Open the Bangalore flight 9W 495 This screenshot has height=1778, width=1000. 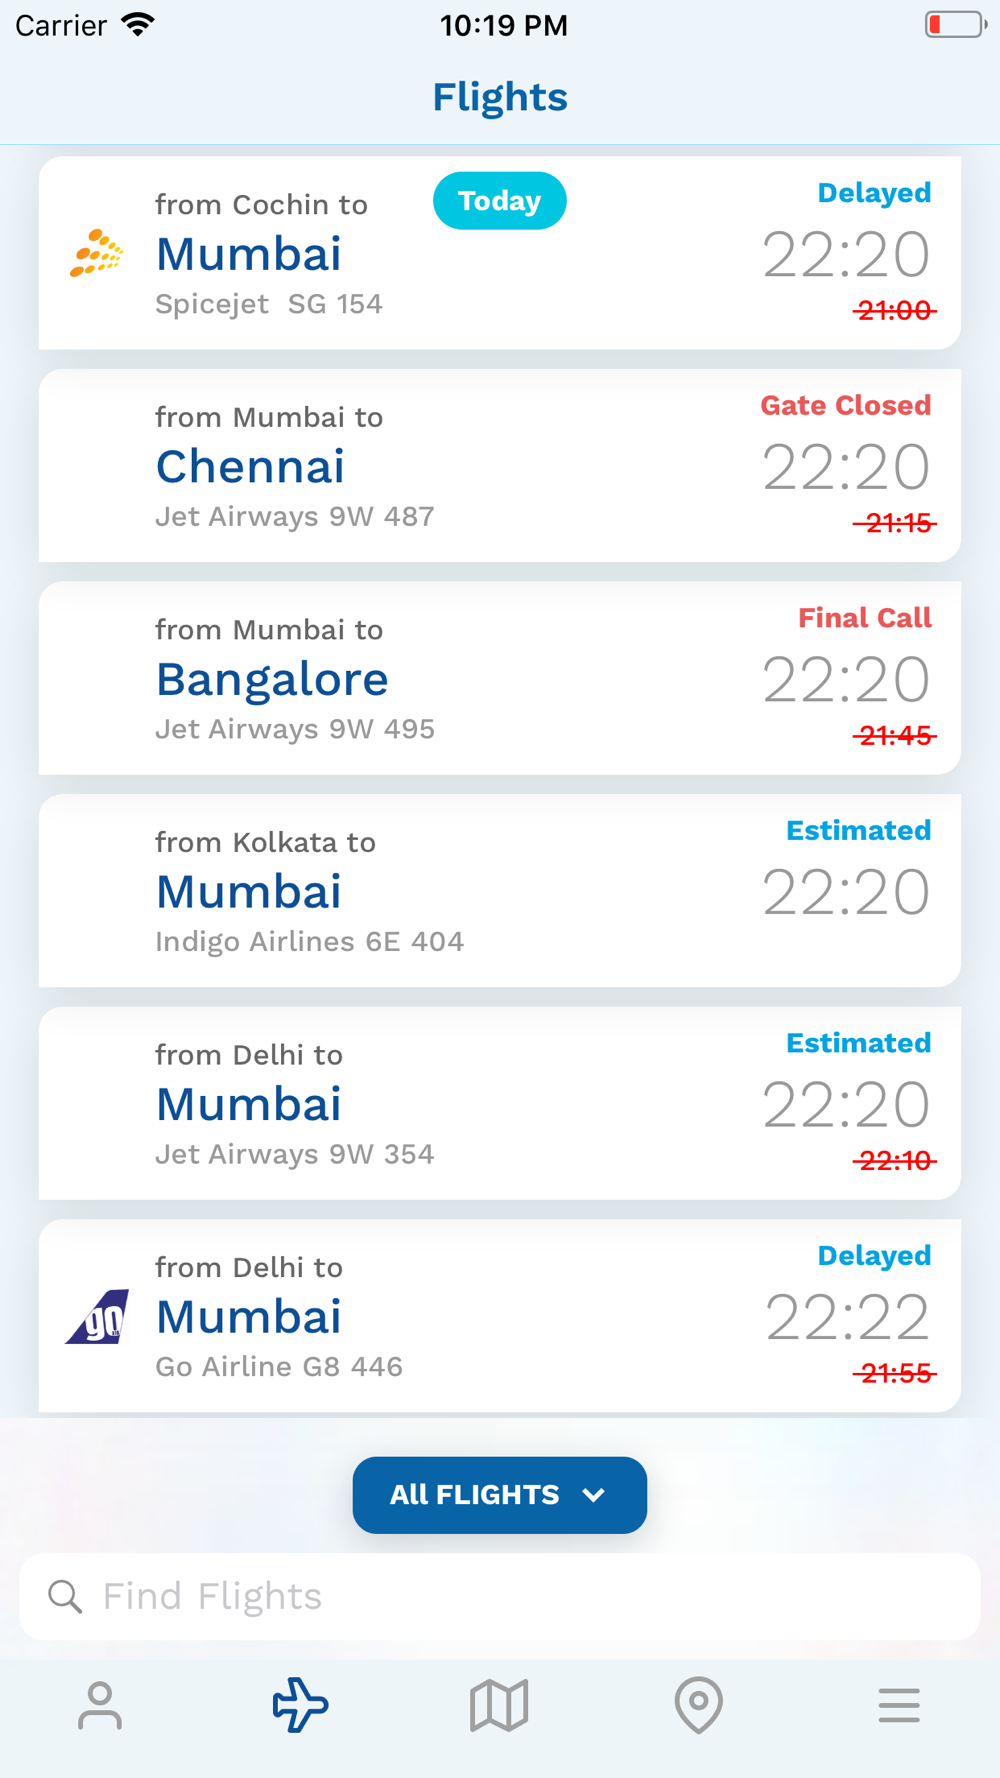click(500, 678)
